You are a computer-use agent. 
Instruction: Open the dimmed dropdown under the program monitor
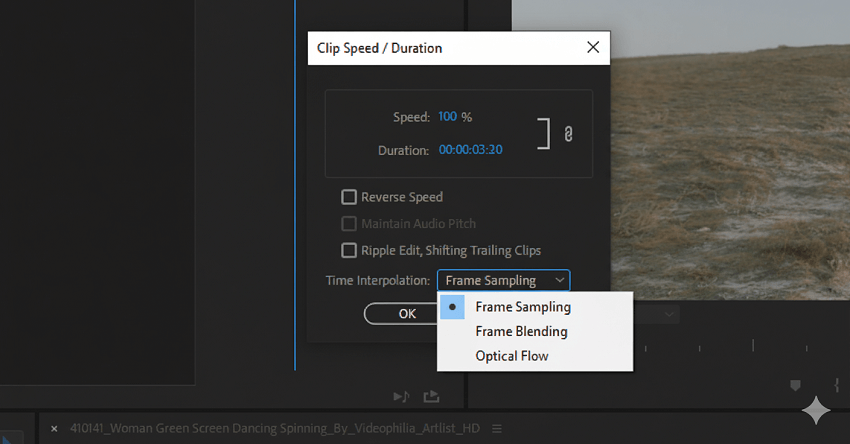656,314
